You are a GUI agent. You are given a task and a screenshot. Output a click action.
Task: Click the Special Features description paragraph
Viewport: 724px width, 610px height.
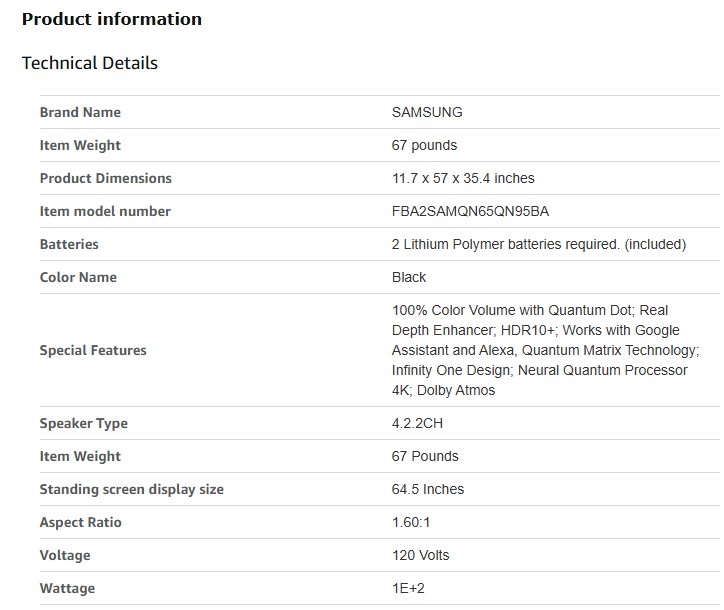pos(545,350)
